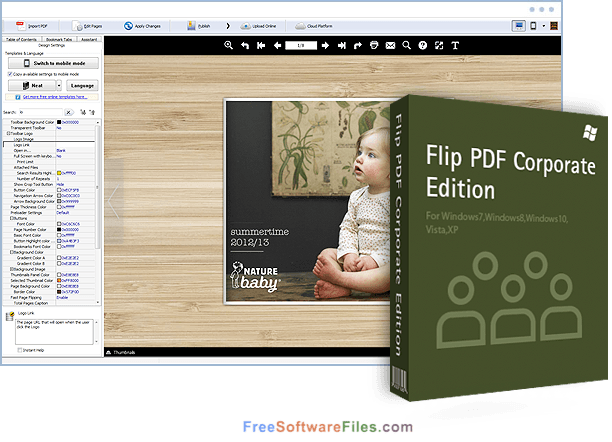The width and height of the screenshot is (612, 442).
Task: Click the Switch to mobile mode button
Action: [53, 63]
